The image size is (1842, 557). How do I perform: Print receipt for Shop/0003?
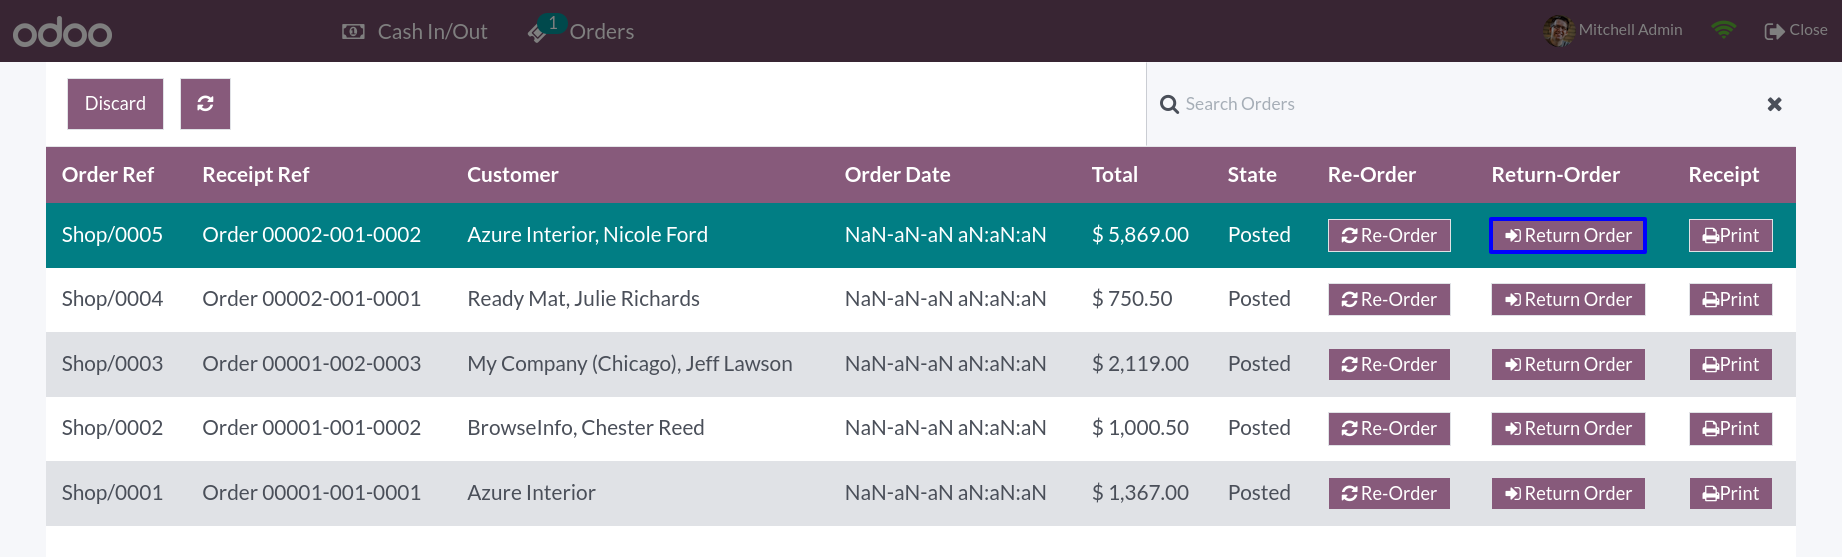1731,365
